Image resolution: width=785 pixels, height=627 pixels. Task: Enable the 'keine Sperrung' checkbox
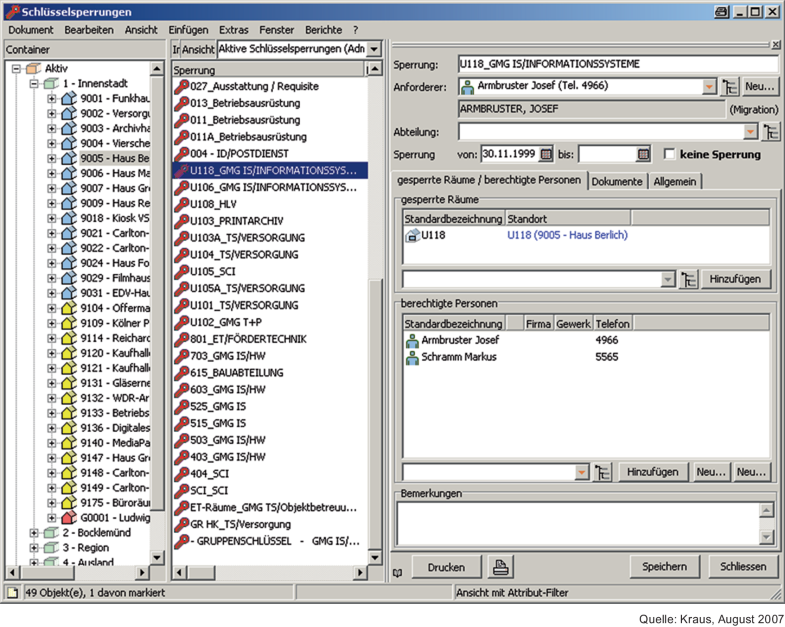pyautogui.click(x=670, y=154)
